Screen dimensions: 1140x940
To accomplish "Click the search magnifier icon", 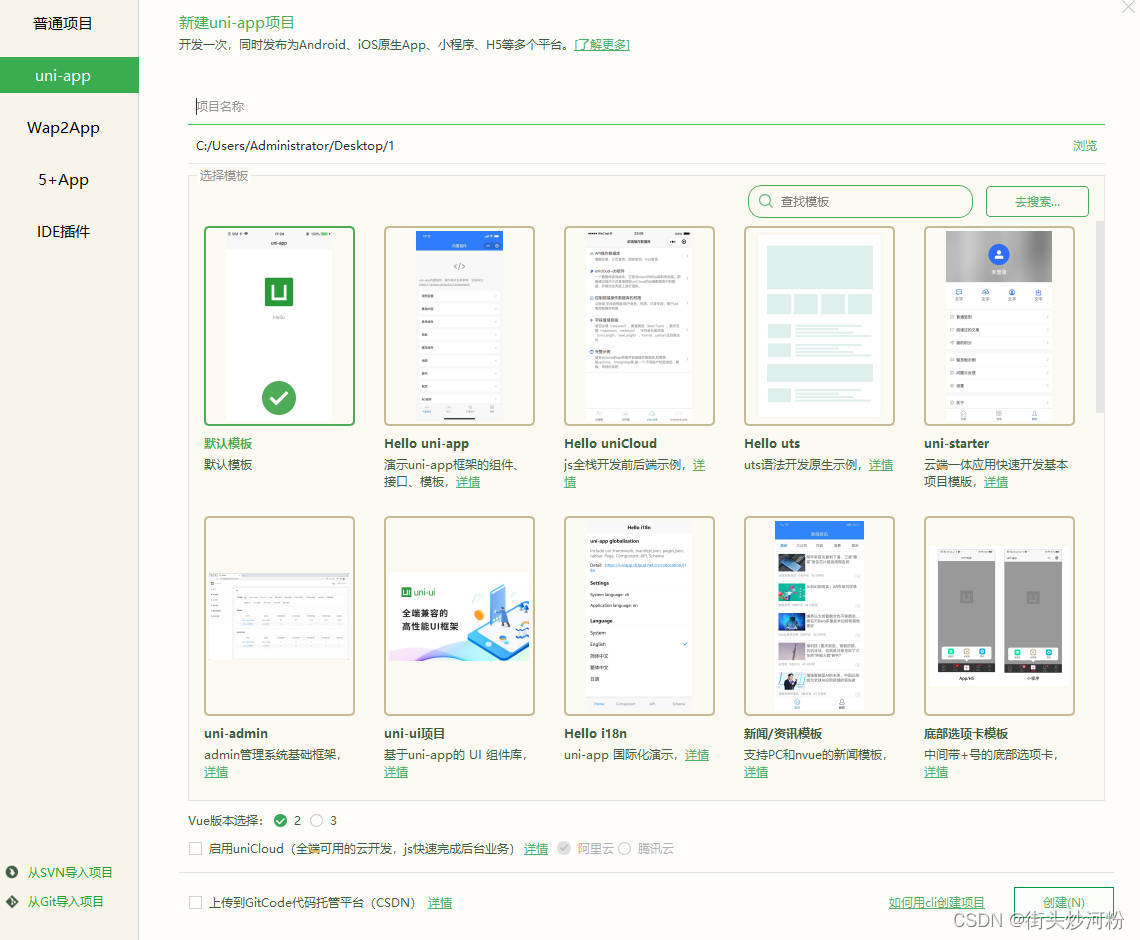I will pos(765,202).
